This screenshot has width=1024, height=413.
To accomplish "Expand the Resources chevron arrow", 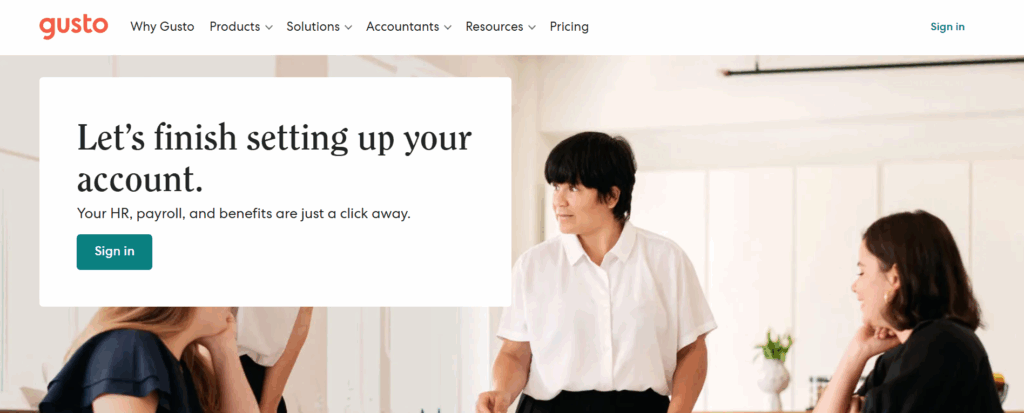I will pos(532,27).
